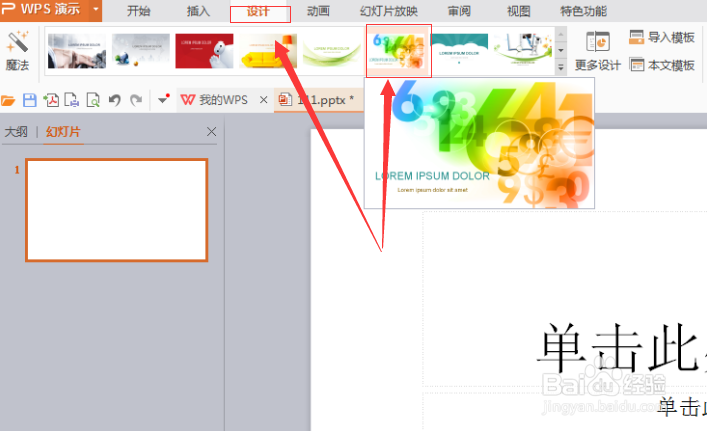Open the 视图 tab
The height and width of the screenshot is (431, 707).
point(519,11)
